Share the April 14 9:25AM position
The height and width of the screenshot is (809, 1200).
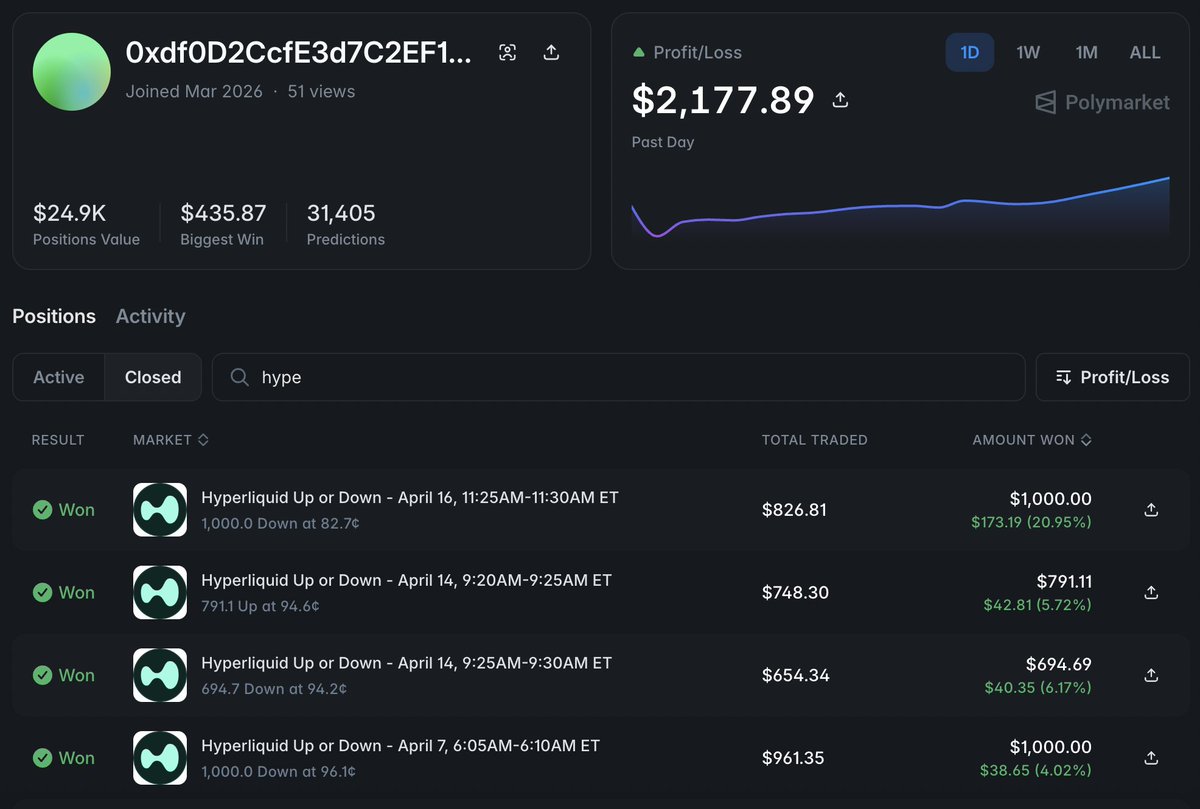1151,675
